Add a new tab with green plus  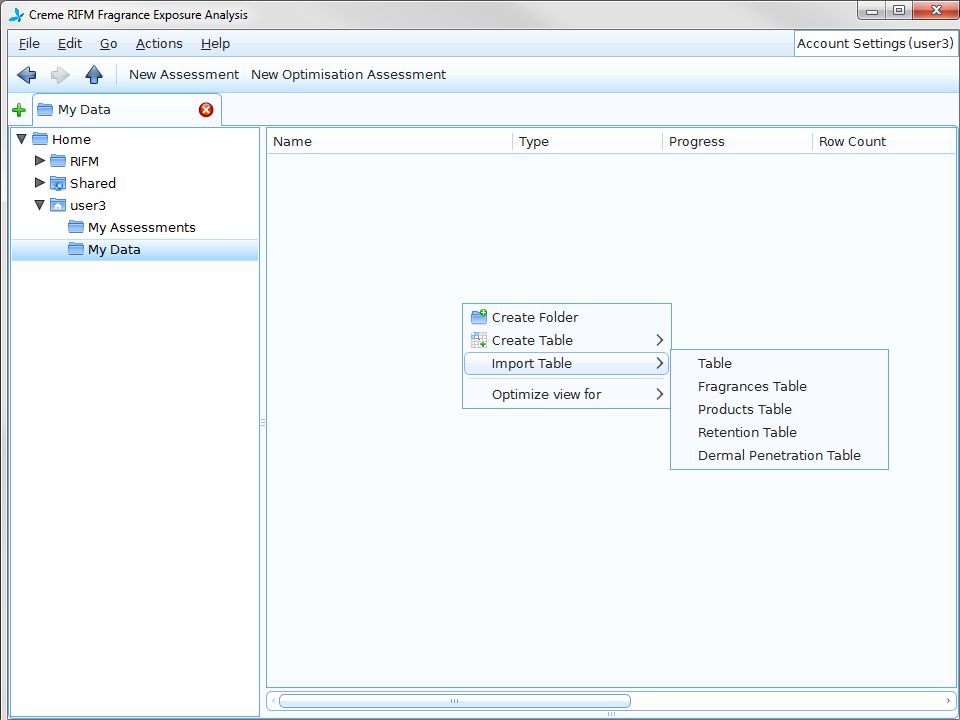tap(19, 110)
